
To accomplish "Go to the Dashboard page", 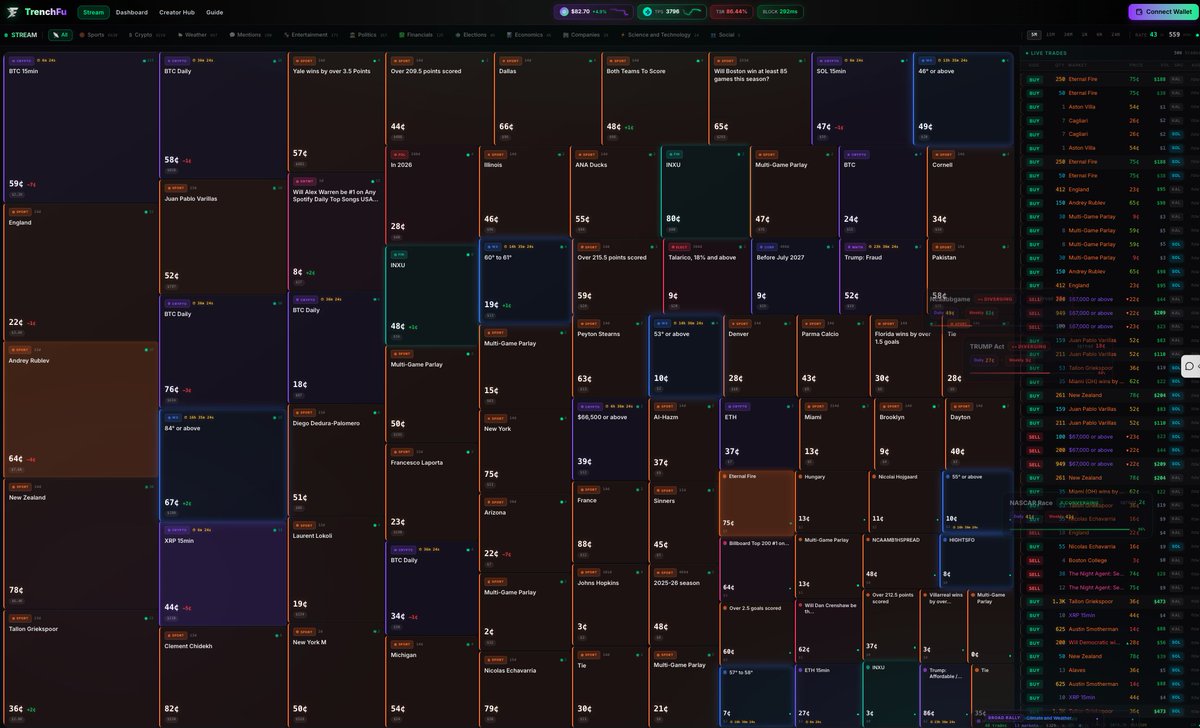I will point(131,12).
